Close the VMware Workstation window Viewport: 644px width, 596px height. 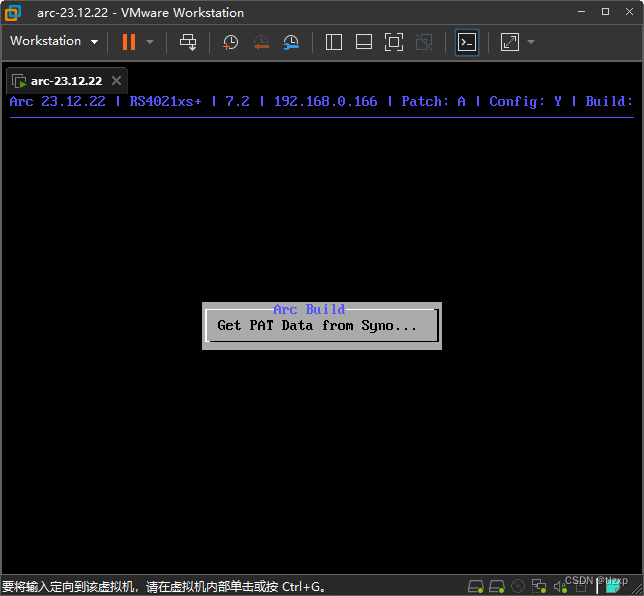click(x=629, y=12)
